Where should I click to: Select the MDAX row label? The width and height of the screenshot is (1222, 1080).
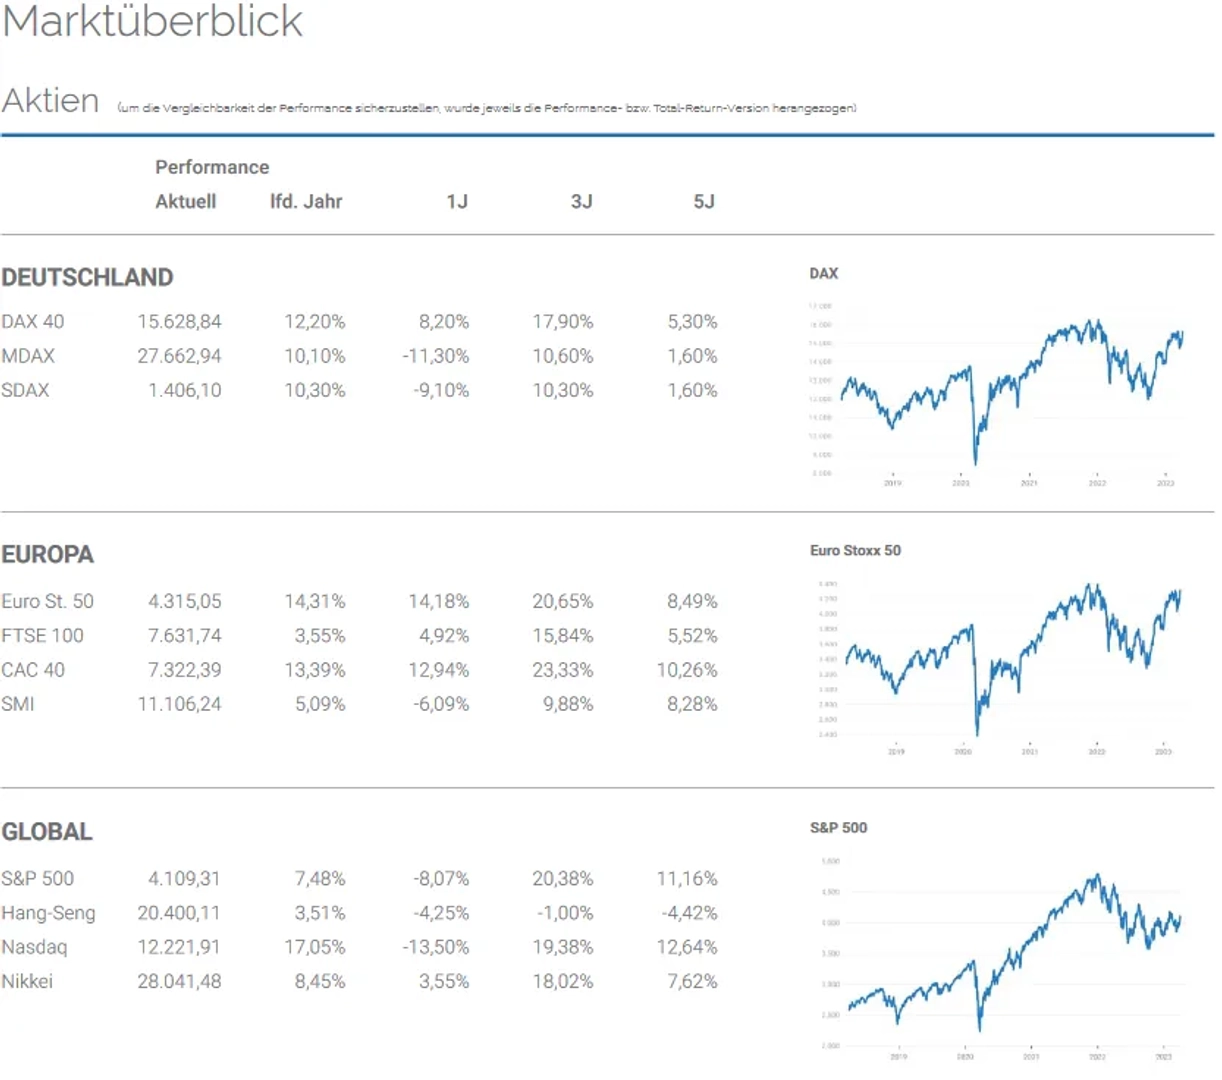coord(28,356)
